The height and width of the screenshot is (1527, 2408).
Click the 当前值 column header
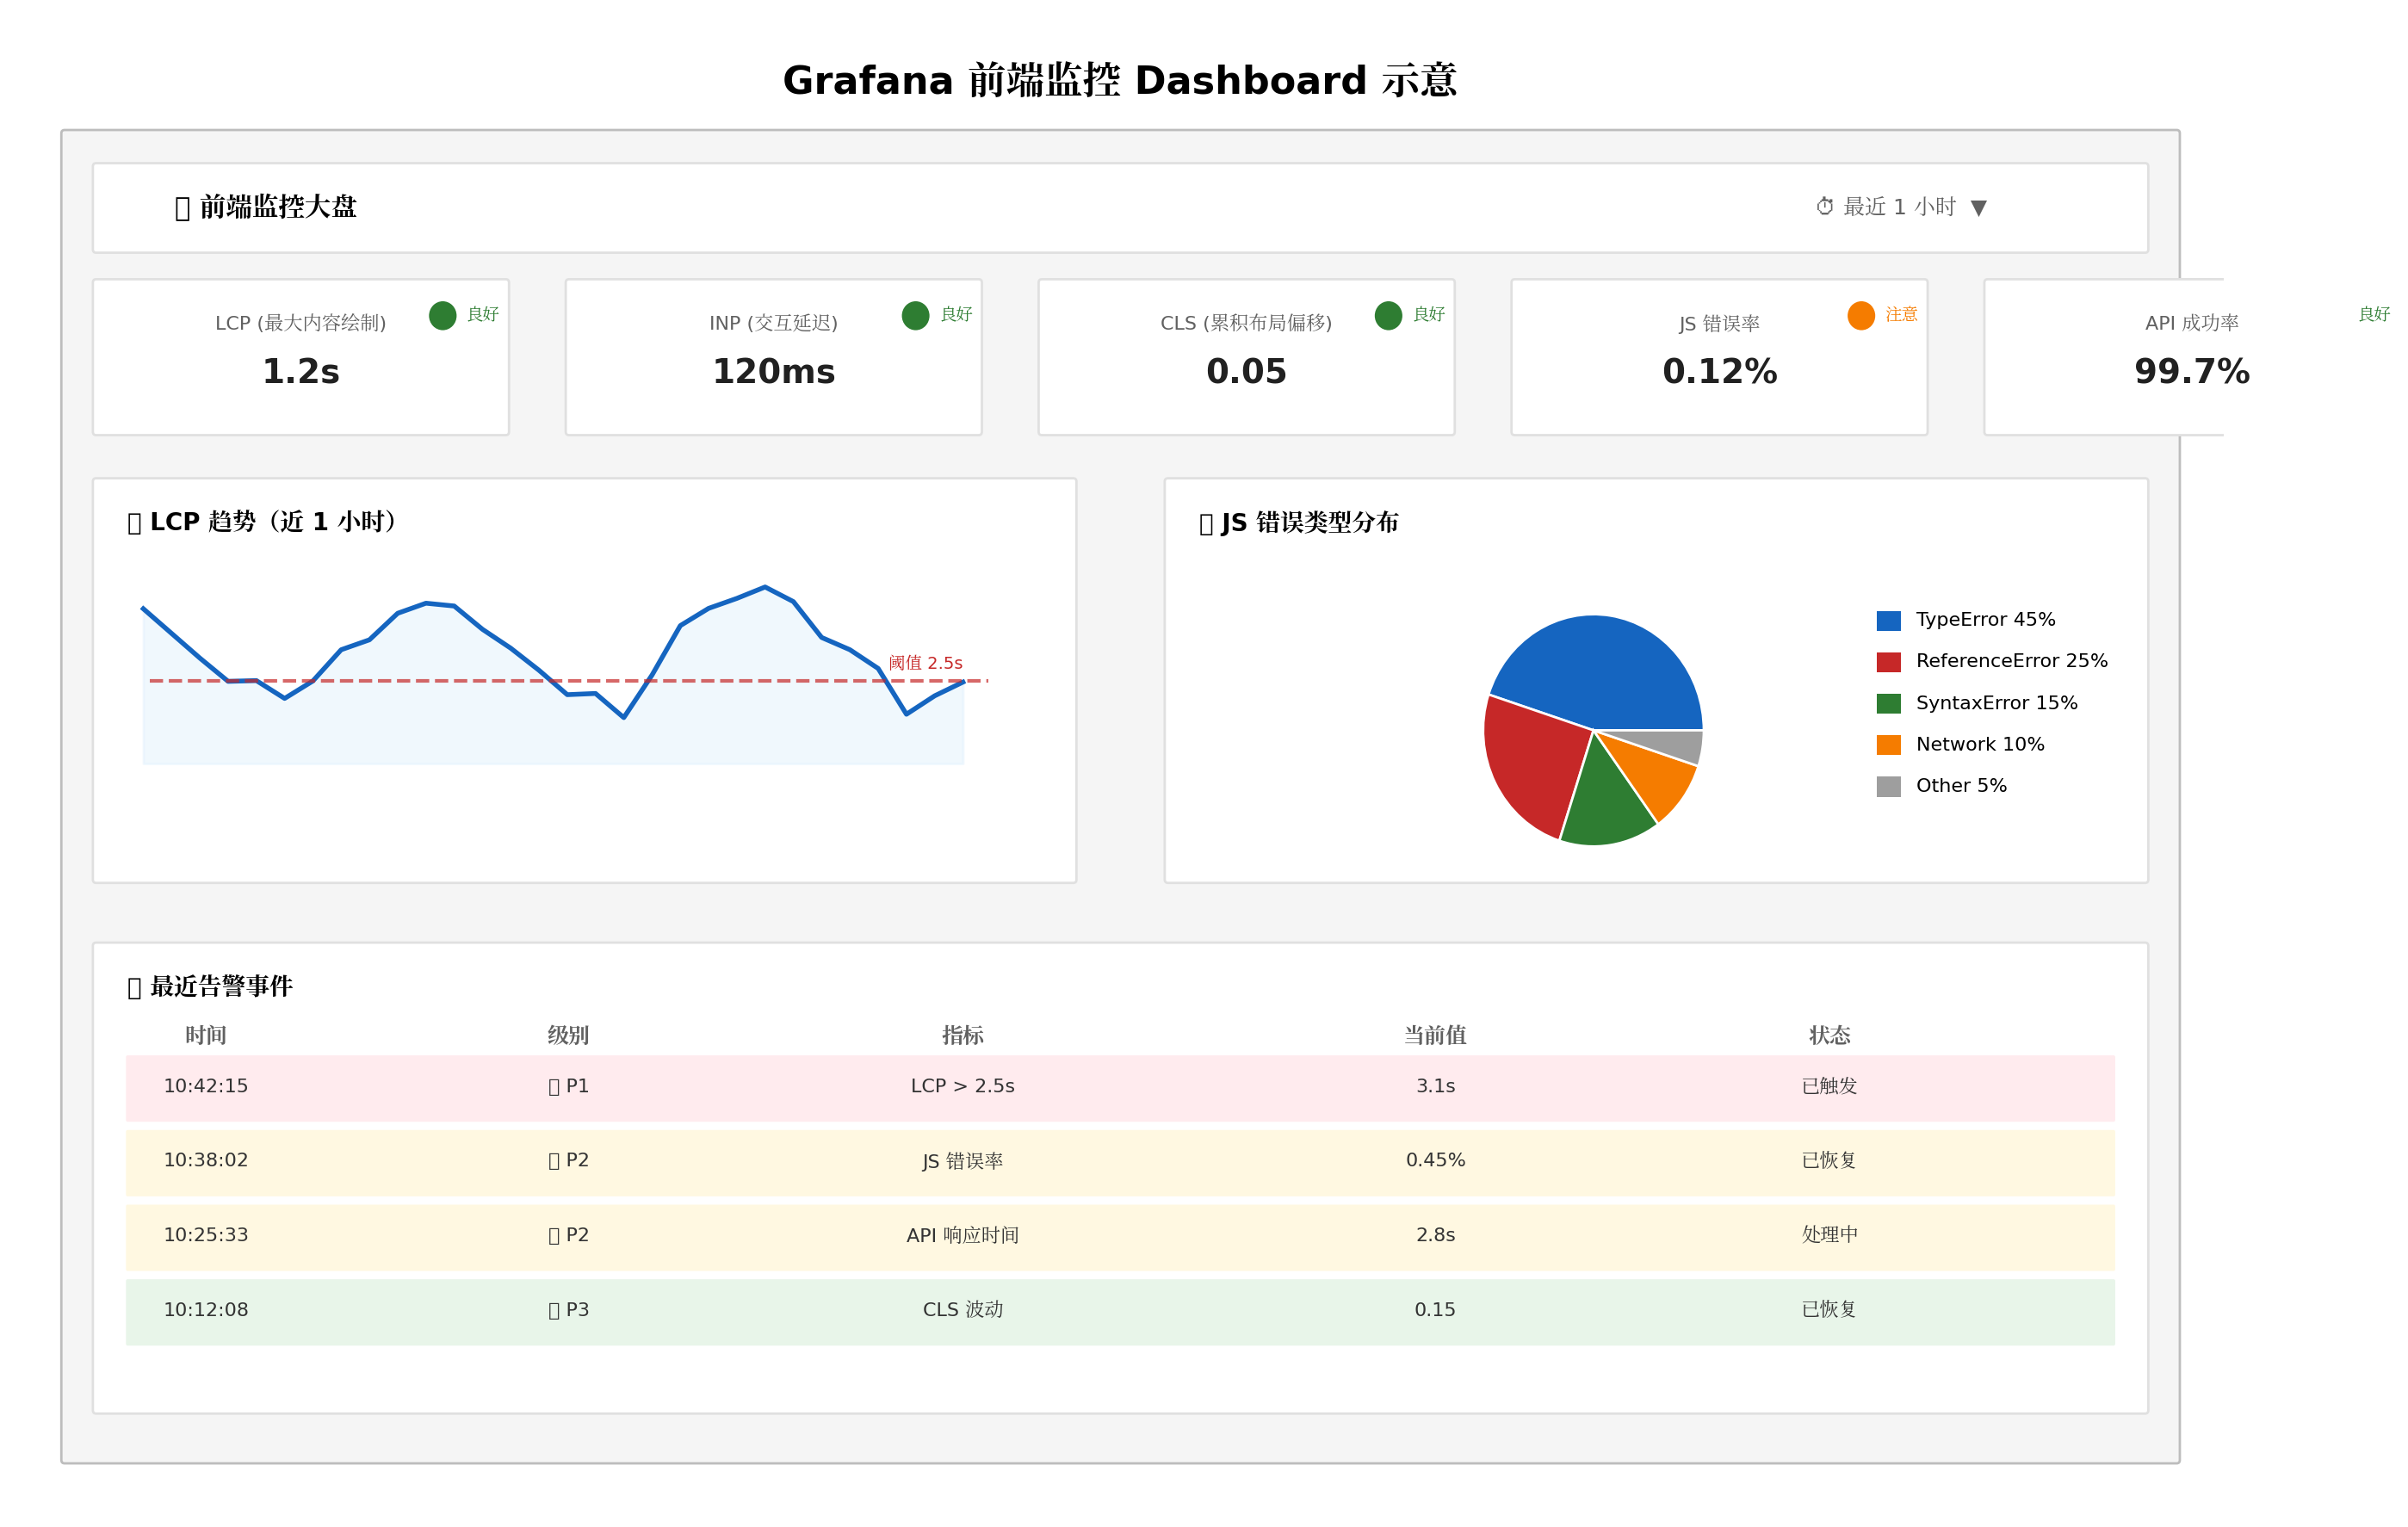tap(1435, 1035)
